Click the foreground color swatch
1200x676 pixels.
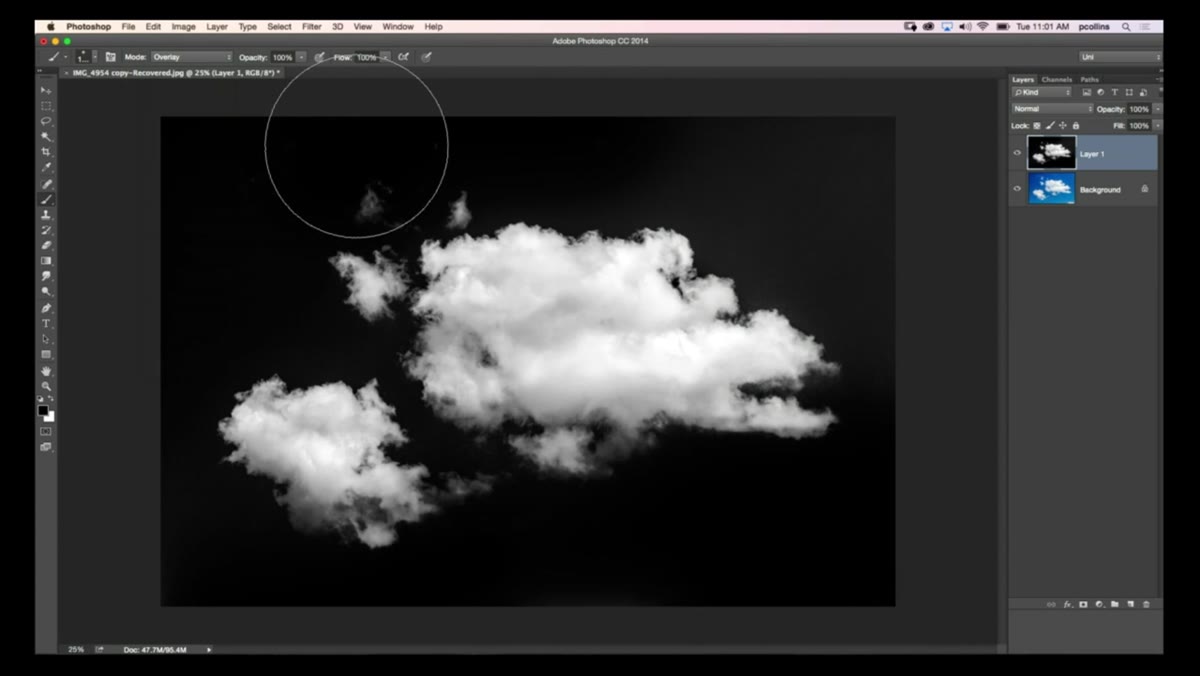43,410
